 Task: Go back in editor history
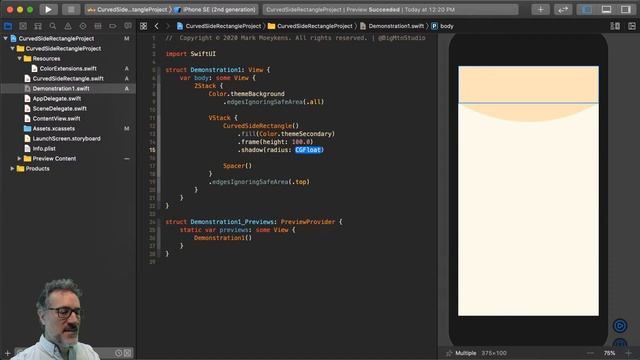(156, 26)
